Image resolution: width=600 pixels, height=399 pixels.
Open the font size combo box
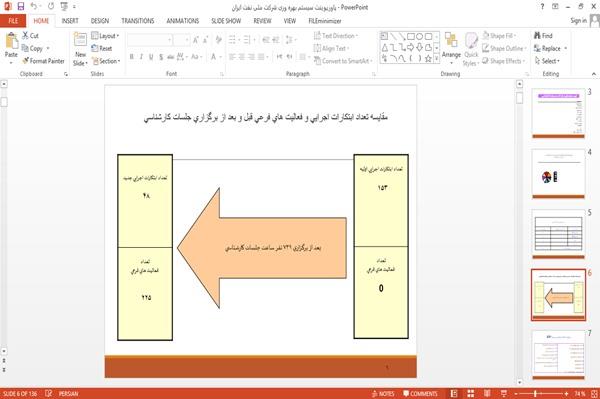point(181,39)
